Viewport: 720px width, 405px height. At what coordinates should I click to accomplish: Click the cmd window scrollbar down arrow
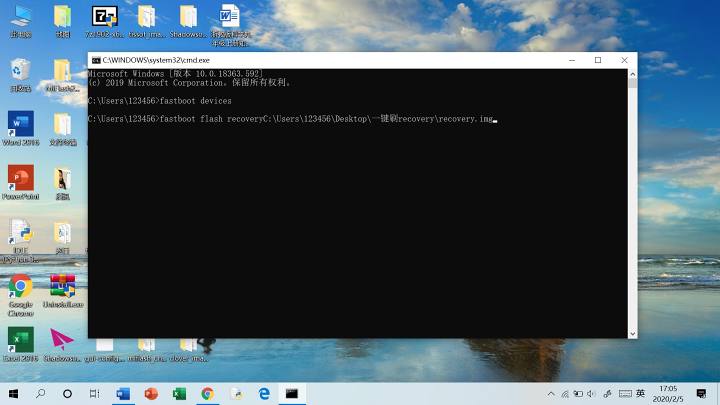[631, 332]
